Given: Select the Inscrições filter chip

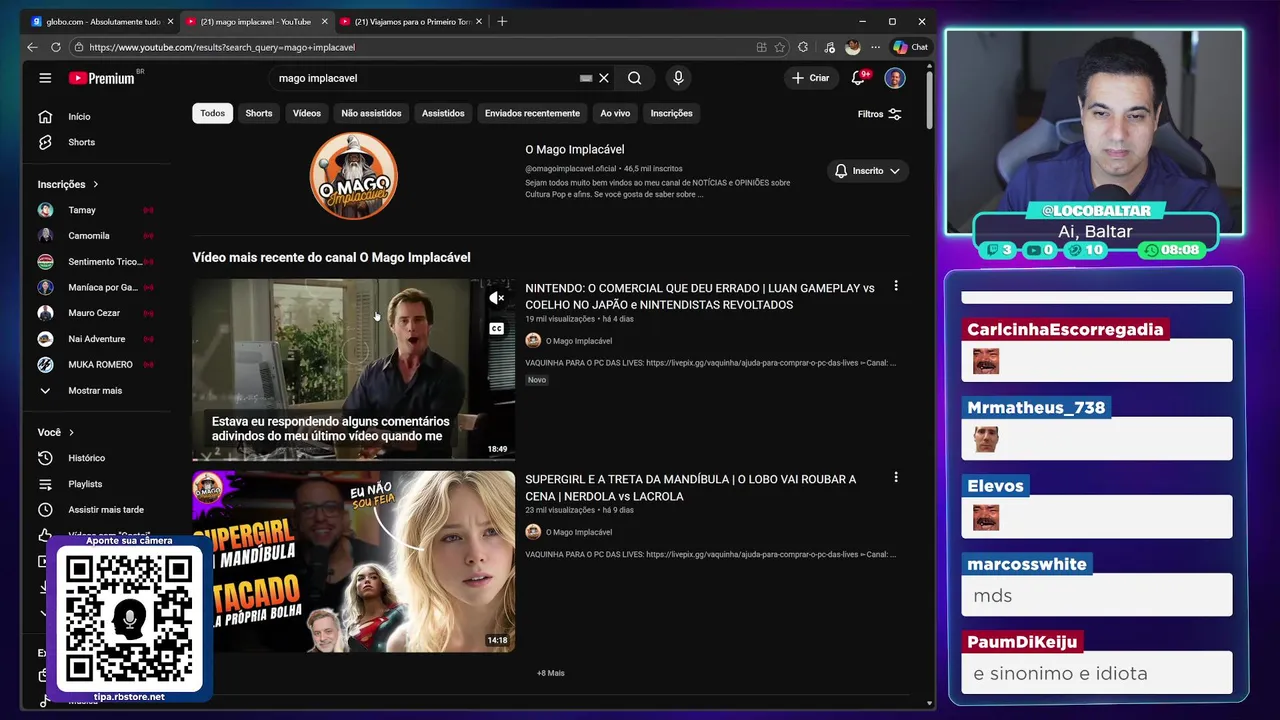Looking at the screenshot, I should click(671, 113).
